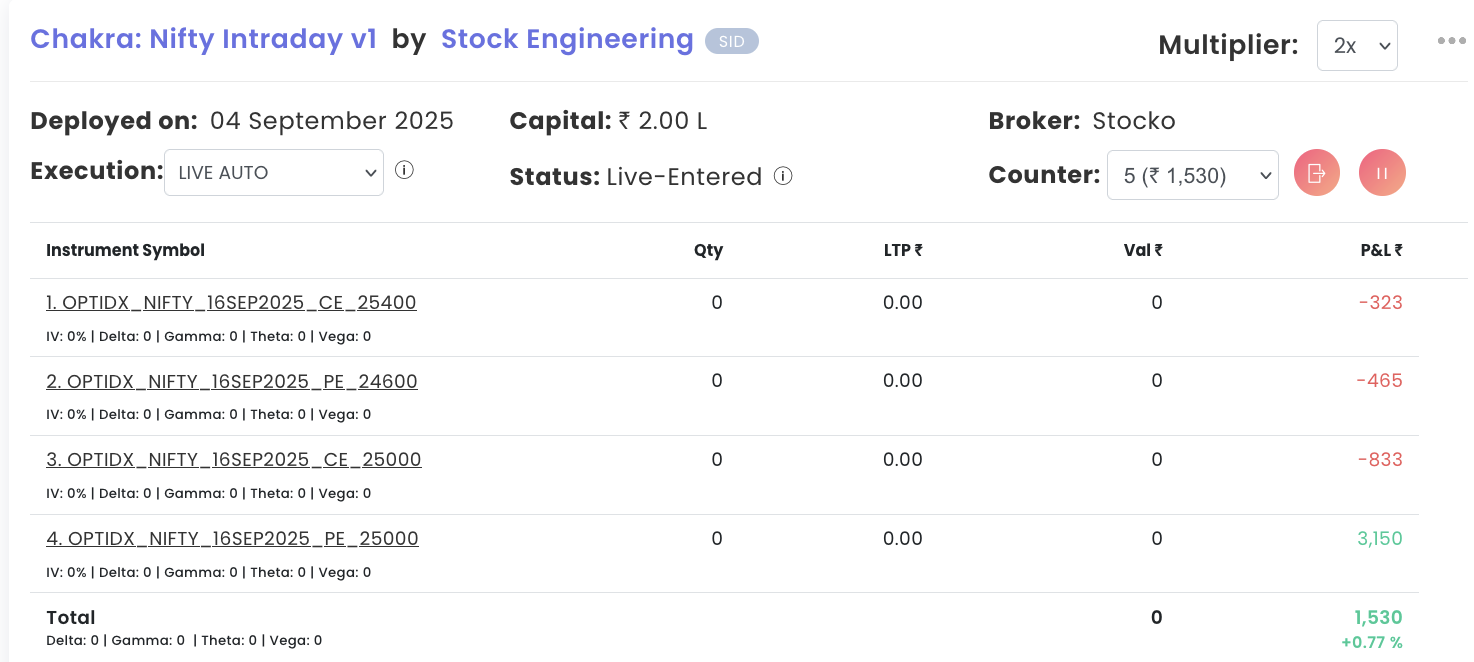Open the NIFTY 16SEP2025 PE 24600 instrument
Viewport: 1474px width, 662px height.
click(x=232, y=381)
